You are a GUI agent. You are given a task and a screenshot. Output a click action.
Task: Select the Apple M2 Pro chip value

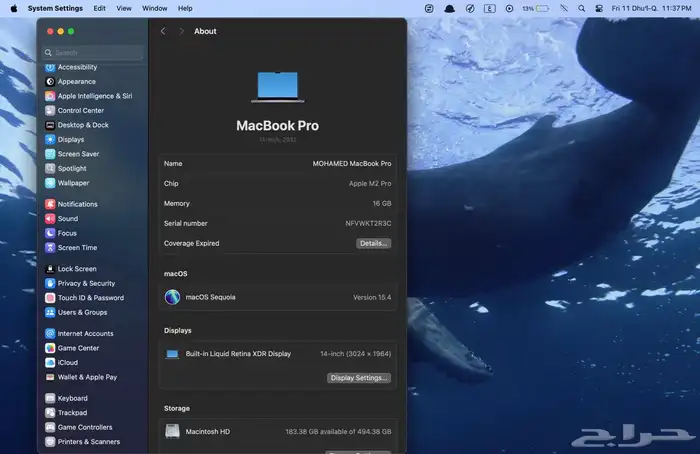coord(370,183)
